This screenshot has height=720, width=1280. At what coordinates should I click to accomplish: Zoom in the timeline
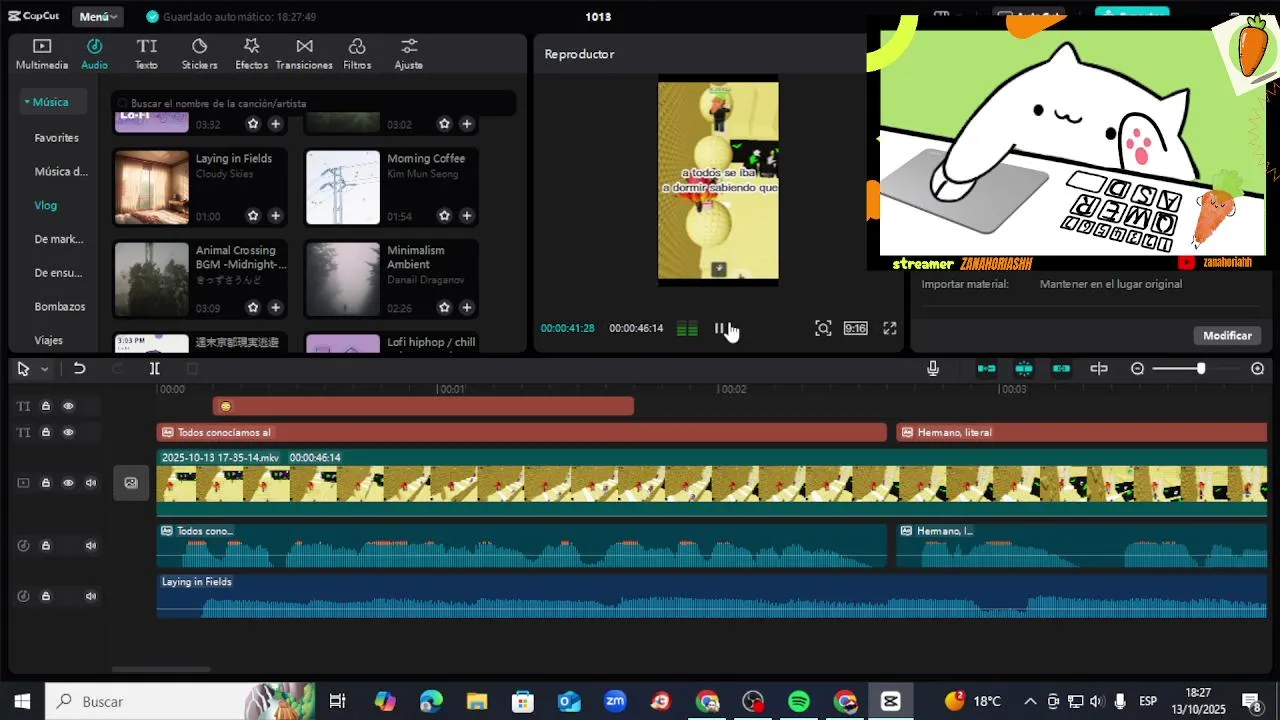pos(1258,369)
